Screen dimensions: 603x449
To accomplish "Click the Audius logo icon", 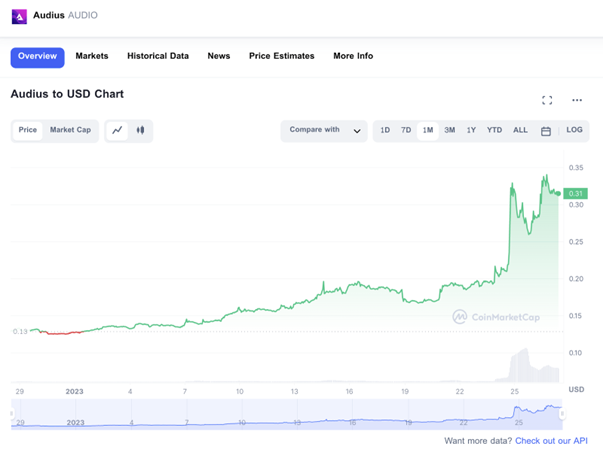I will [x=19, y=17].
